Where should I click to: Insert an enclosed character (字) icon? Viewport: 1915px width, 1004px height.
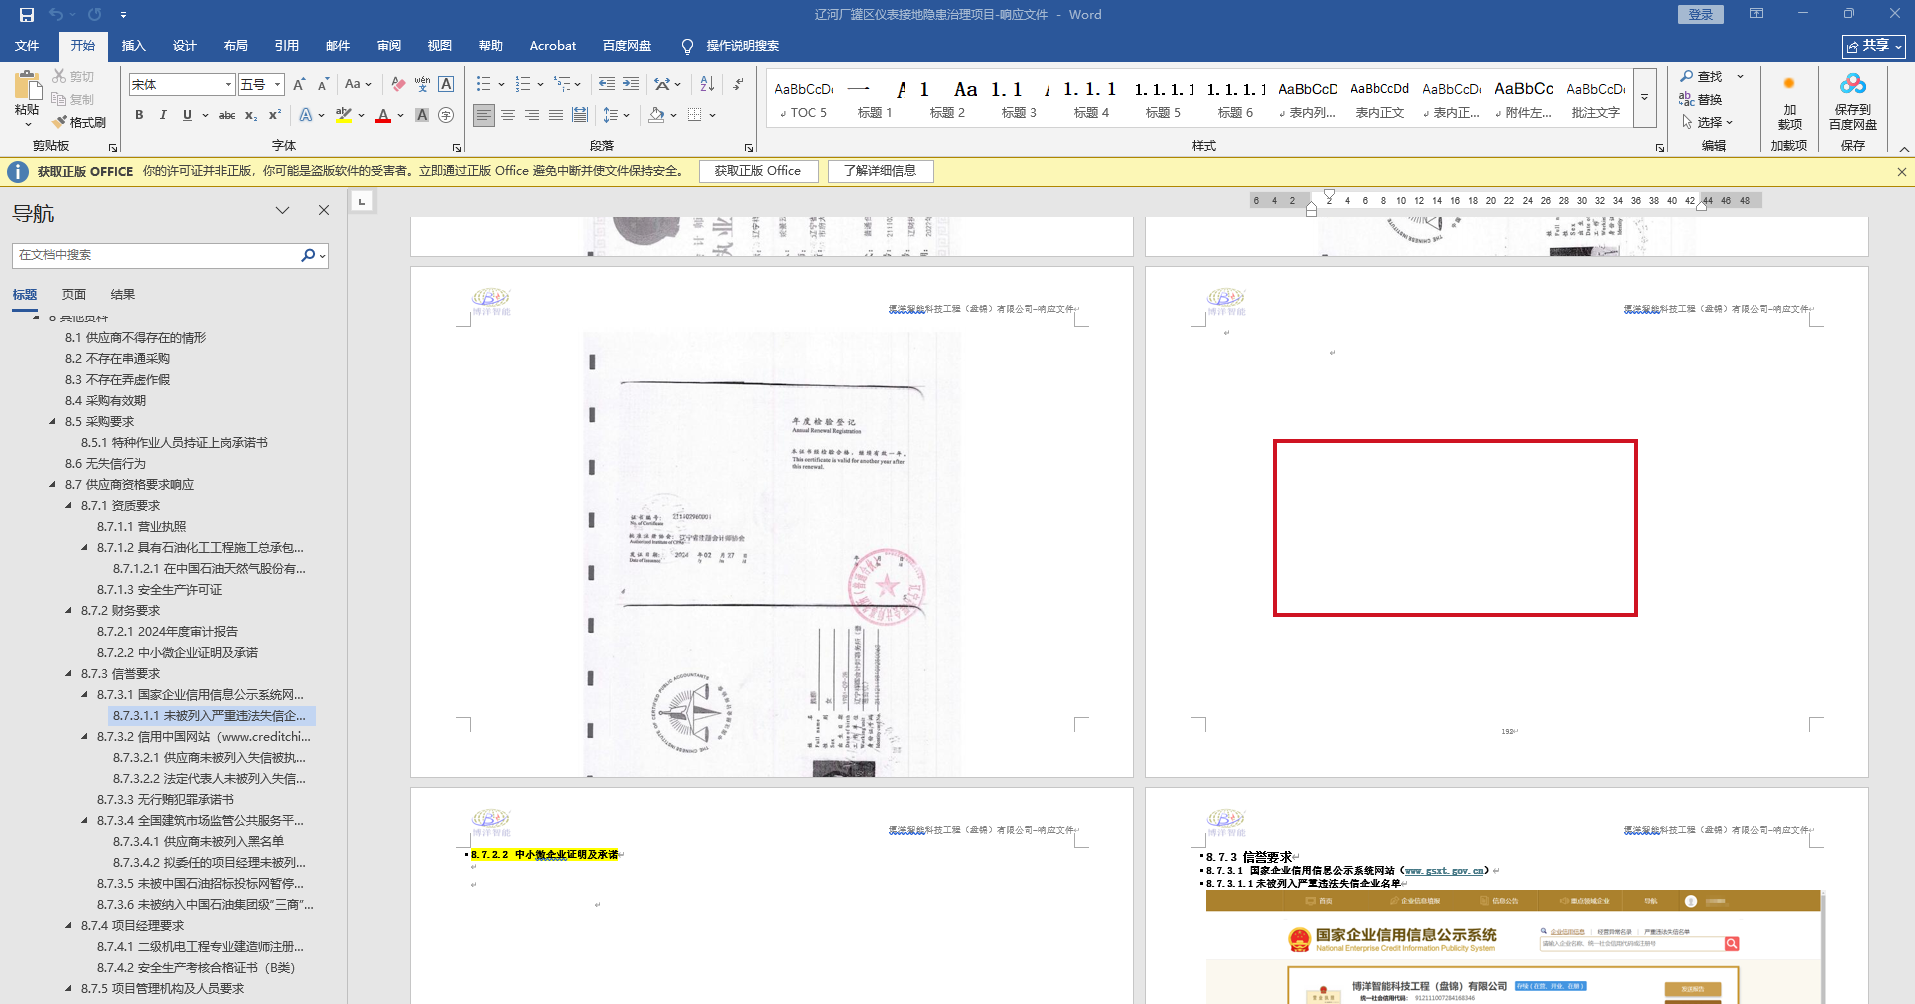(446, 115)
